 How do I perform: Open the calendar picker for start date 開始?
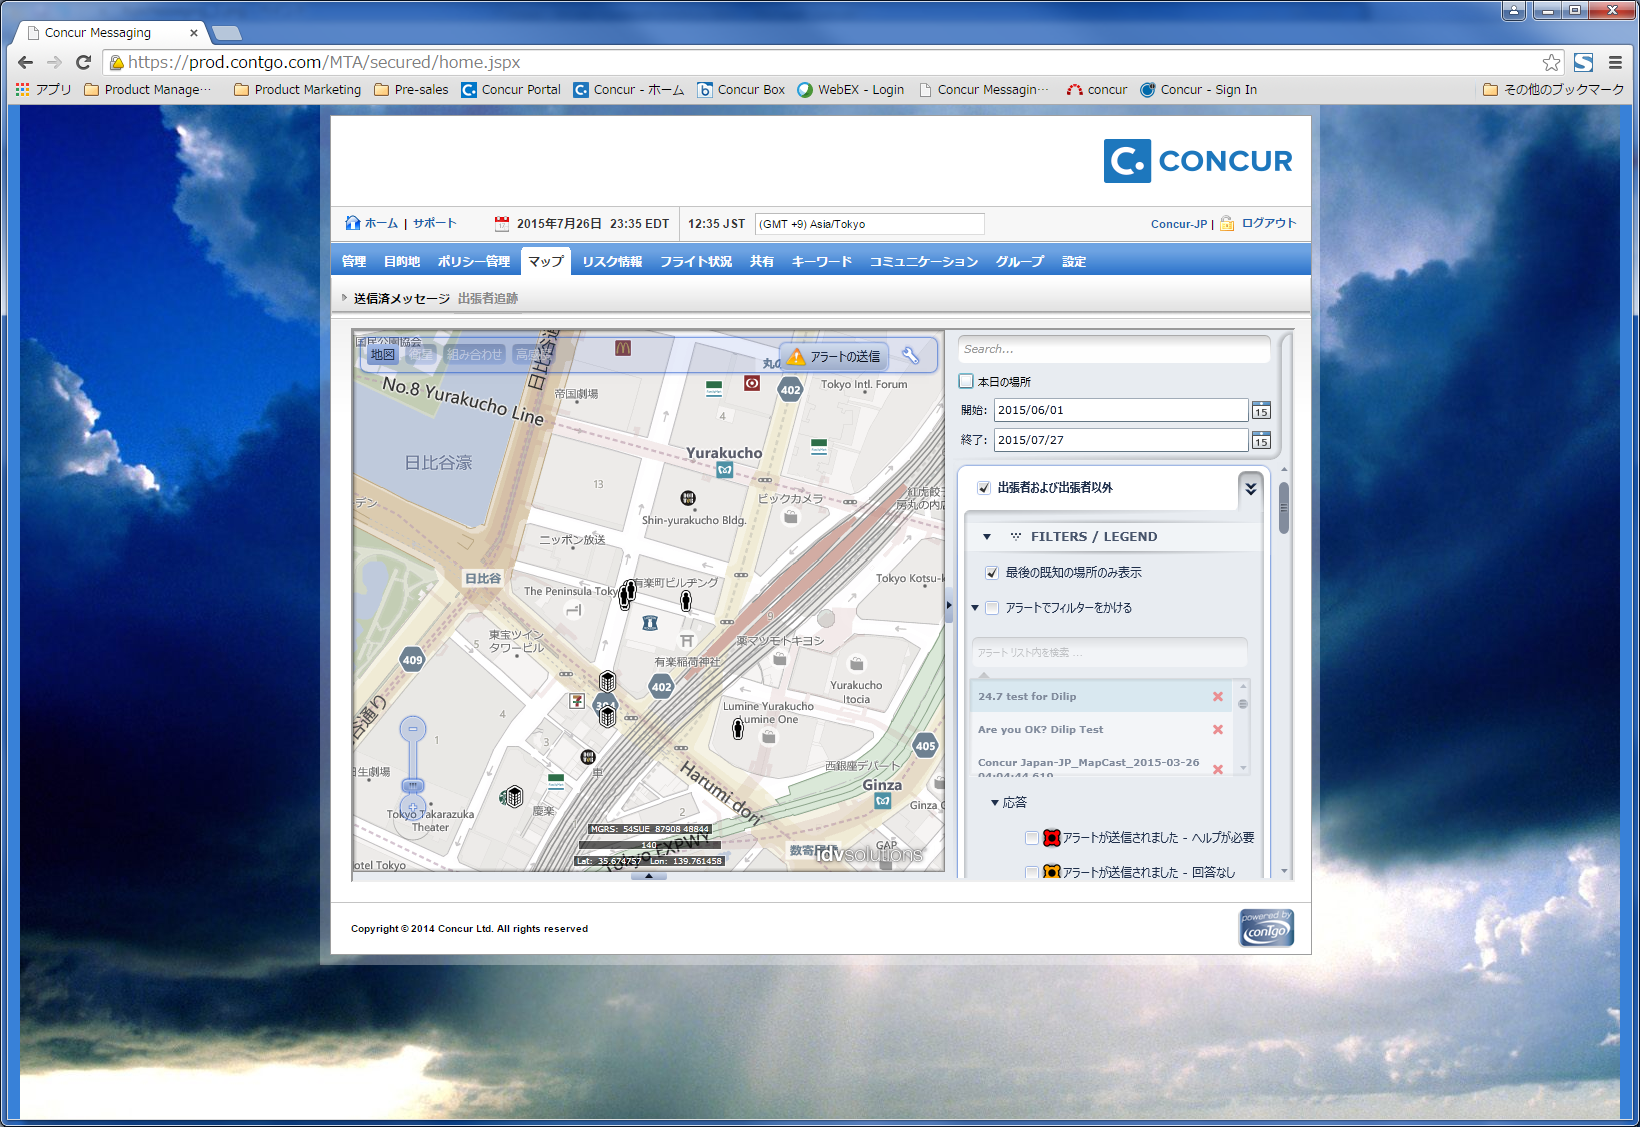point(1261,411)
